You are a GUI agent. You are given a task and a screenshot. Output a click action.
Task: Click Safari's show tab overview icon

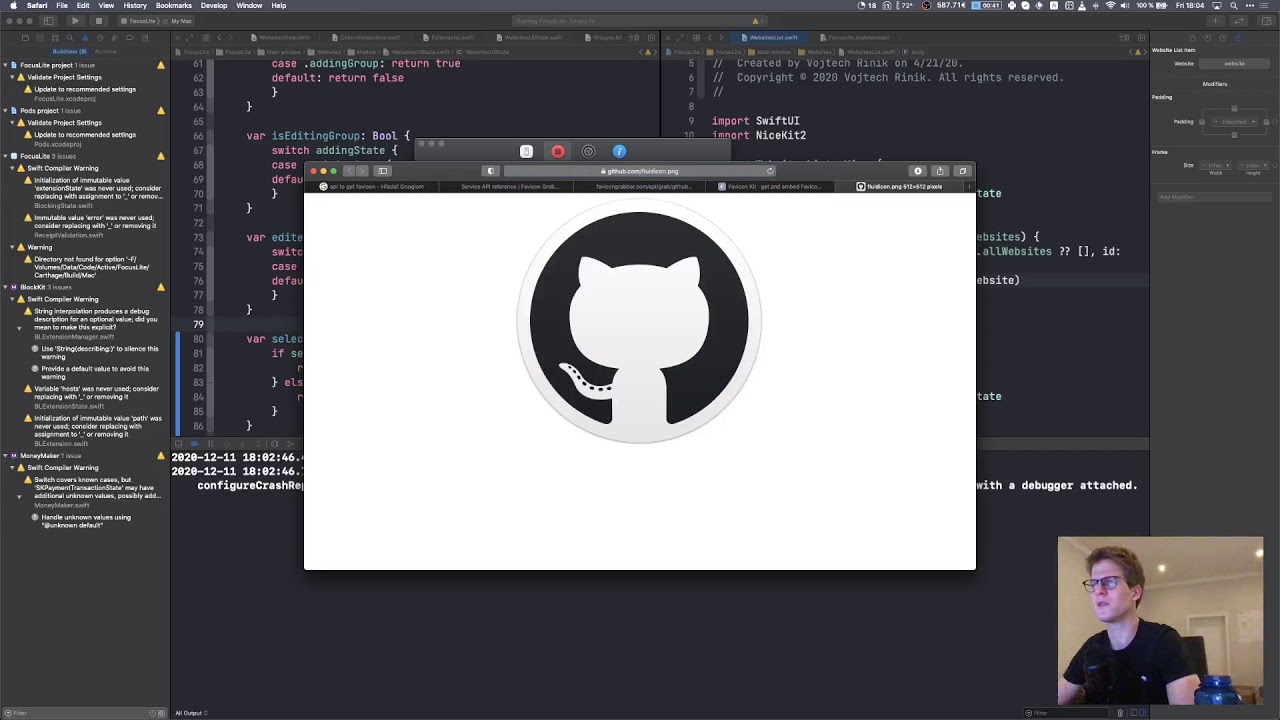pyautogui.click(x=962, y=171)
